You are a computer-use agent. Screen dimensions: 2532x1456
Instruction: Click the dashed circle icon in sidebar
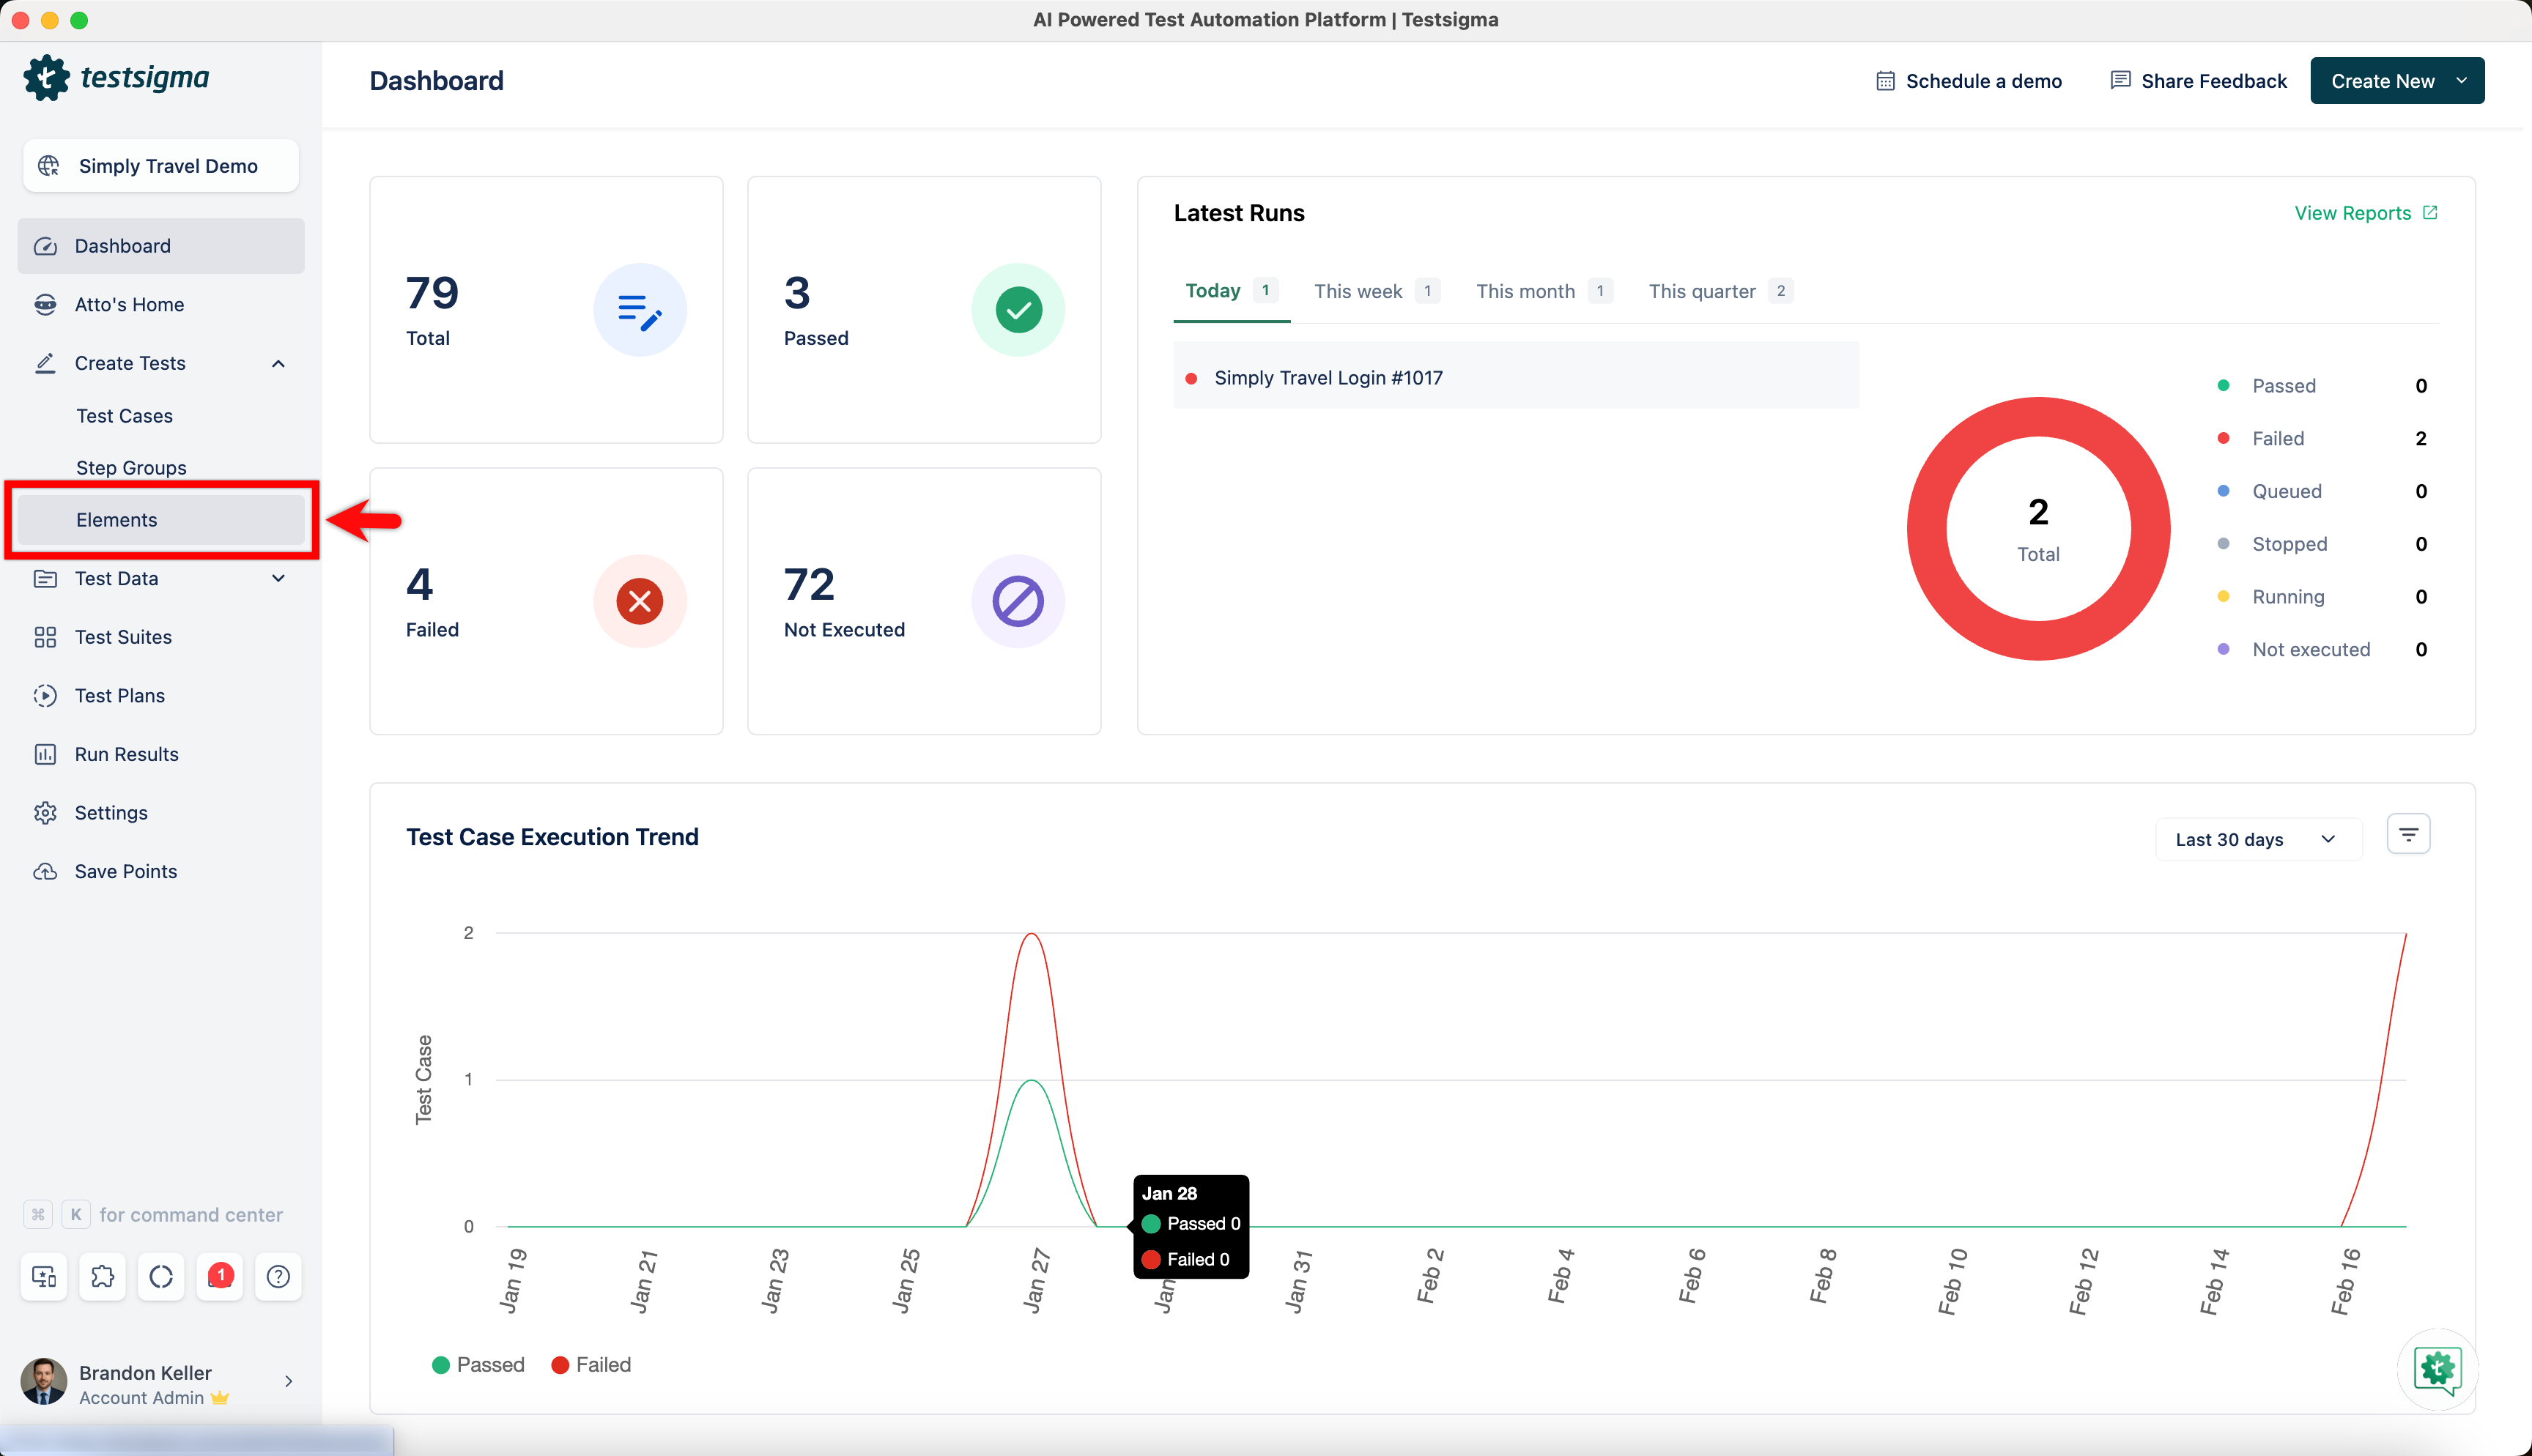(x=161, y=1276)
